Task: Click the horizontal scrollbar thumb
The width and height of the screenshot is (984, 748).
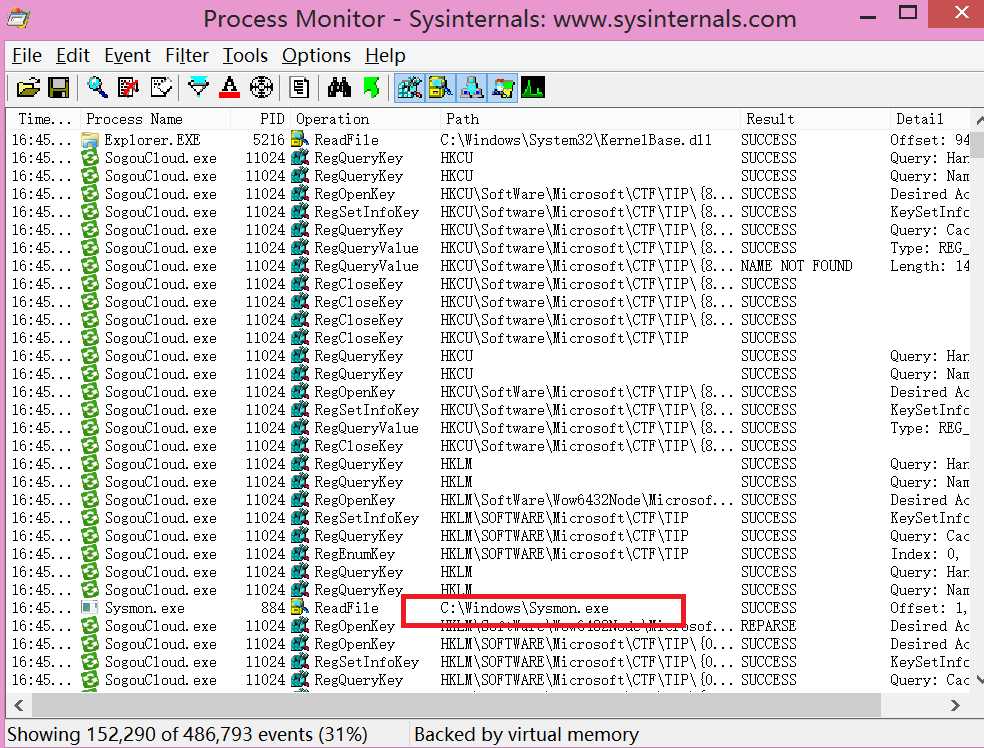Action: (x=456, y=705)
